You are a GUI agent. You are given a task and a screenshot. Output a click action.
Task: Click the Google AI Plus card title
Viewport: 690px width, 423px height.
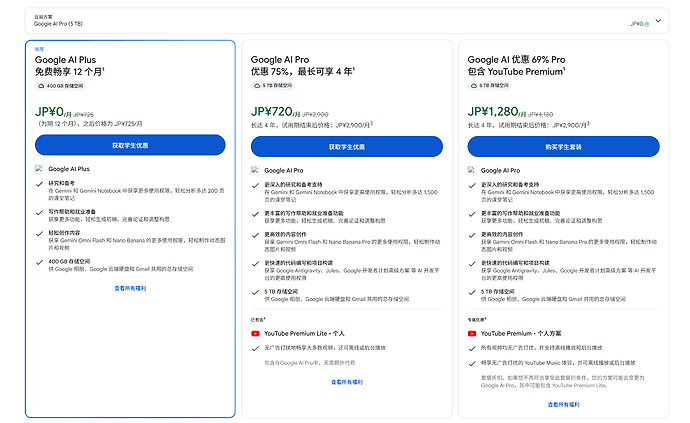click(x=65, y=60)
